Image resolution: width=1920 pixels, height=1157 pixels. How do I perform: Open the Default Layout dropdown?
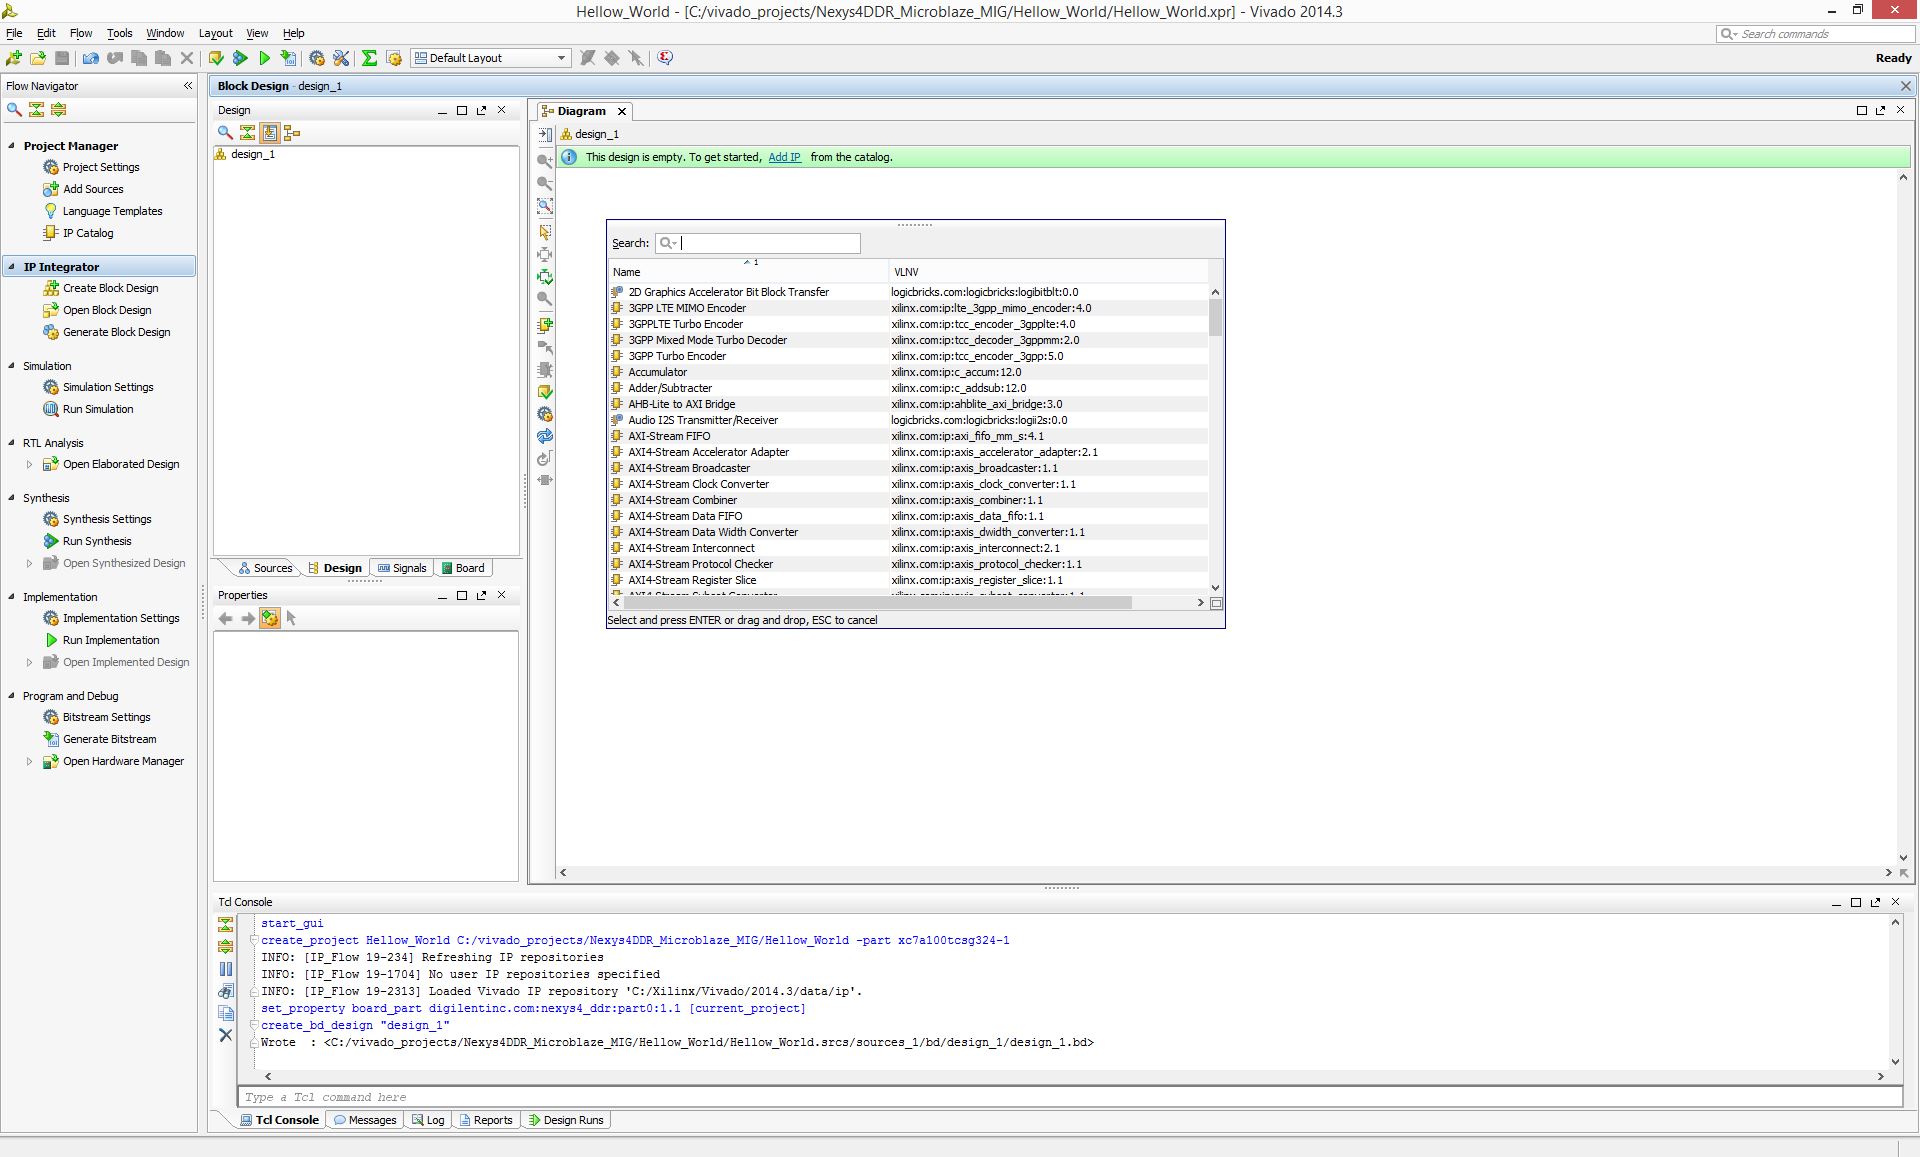[x=491, y=58]
